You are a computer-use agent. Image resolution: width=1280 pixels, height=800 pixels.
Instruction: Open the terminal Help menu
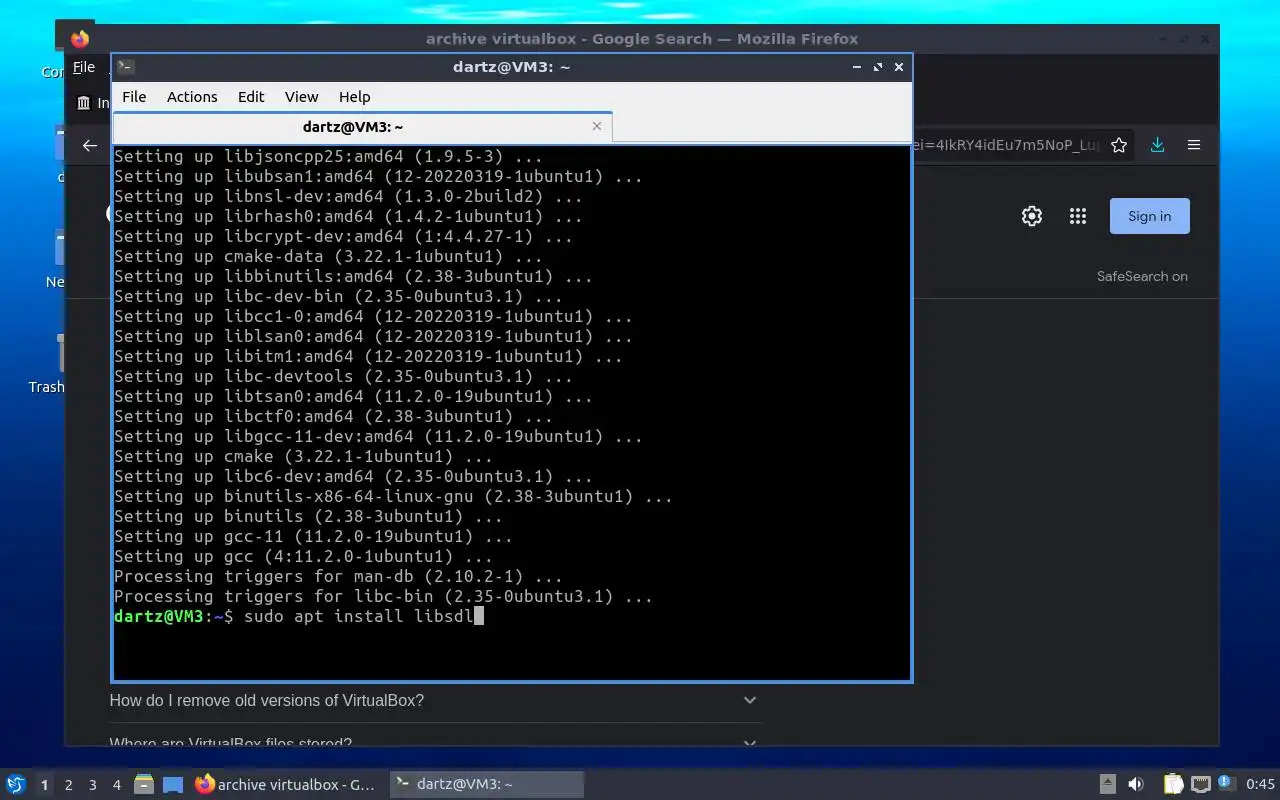coord(354,97)
